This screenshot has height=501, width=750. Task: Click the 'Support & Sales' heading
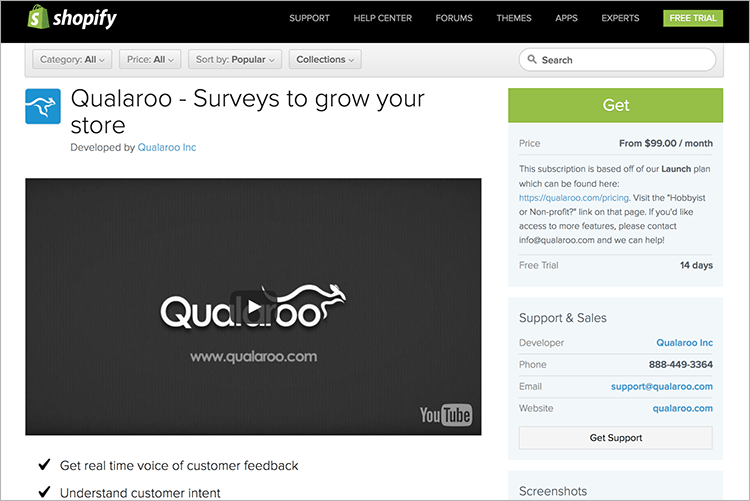(x=562, y=318)
